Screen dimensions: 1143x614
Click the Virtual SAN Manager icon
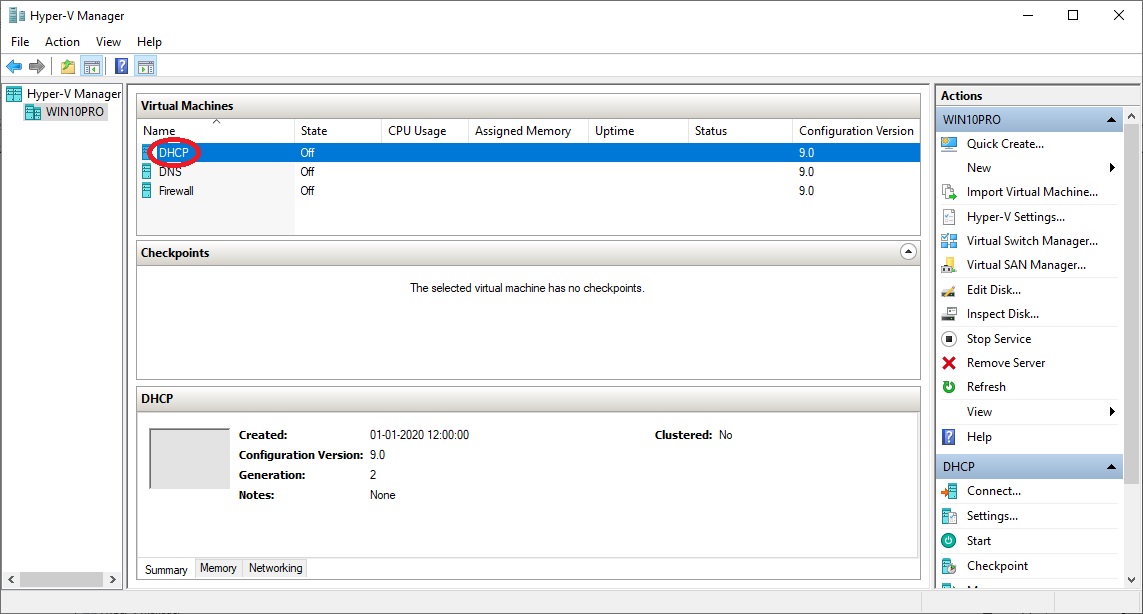[x=949, y=265]
